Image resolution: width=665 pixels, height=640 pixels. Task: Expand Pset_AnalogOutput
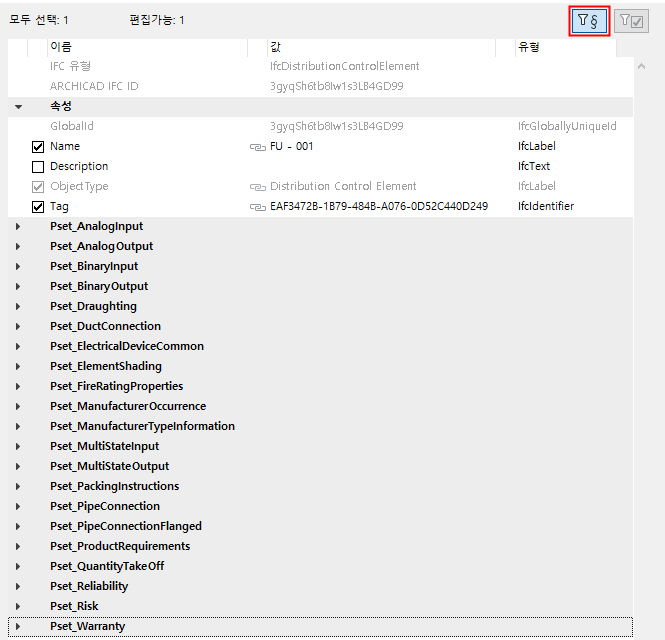tap(18, 246)
